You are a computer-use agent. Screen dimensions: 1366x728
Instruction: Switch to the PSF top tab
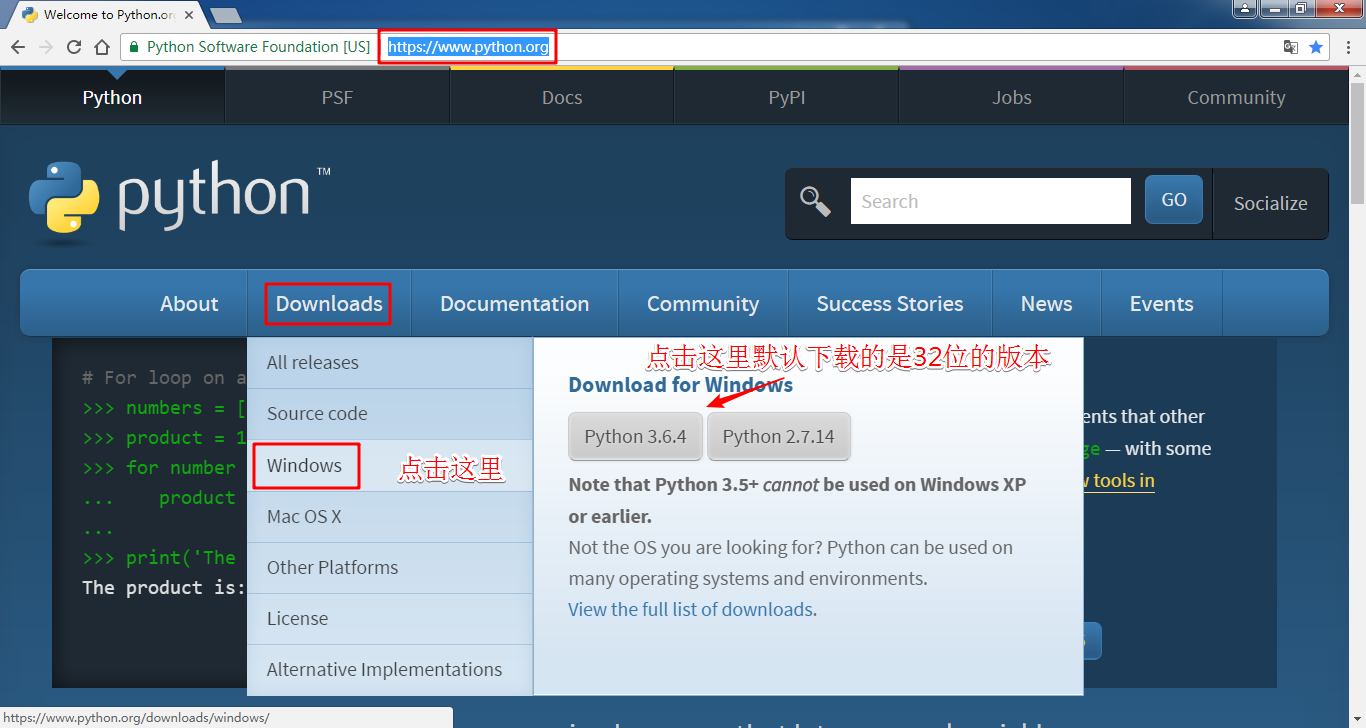(x=337, y=98)
